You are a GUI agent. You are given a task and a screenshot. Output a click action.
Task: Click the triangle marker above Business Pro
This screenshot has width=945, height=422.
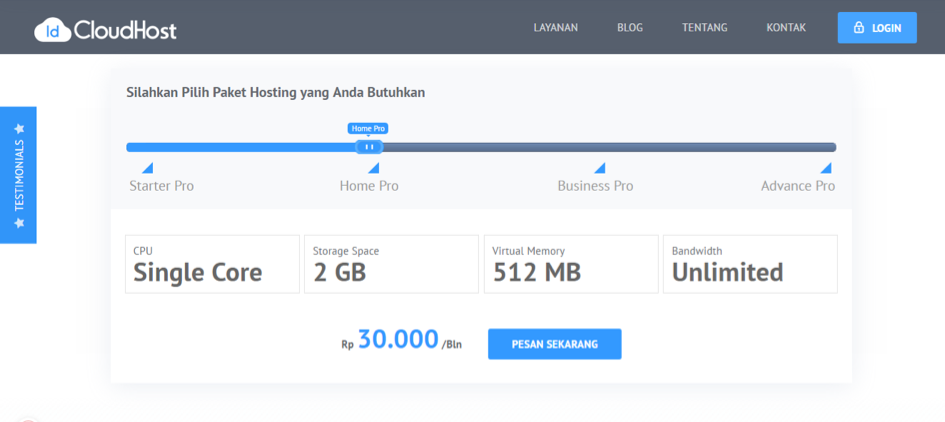pos(600,168)
